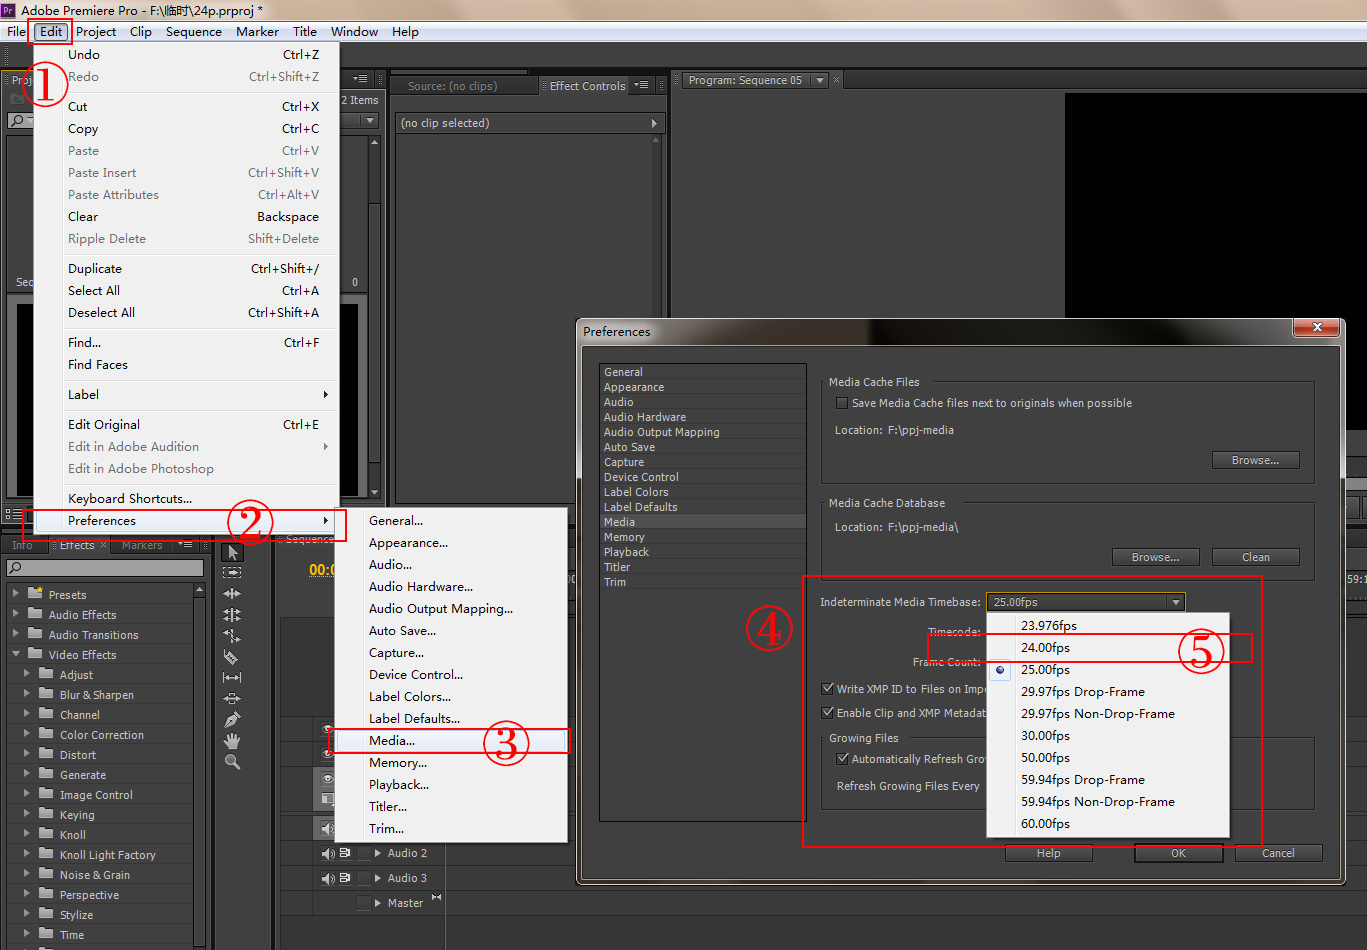Screen dimensions: 1367x950
Task: Select the Rate Stretch tool
Action: tap(232, 636)
